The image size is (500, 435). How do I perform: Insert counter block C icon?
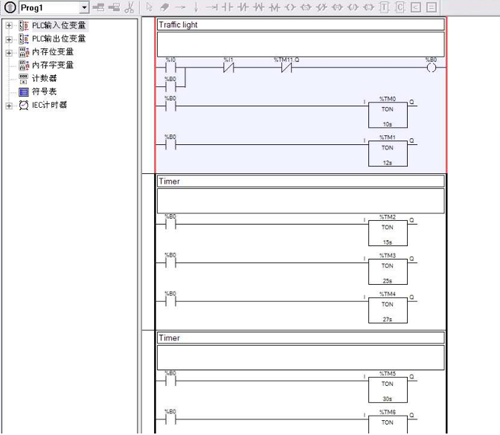click(400, 7)
